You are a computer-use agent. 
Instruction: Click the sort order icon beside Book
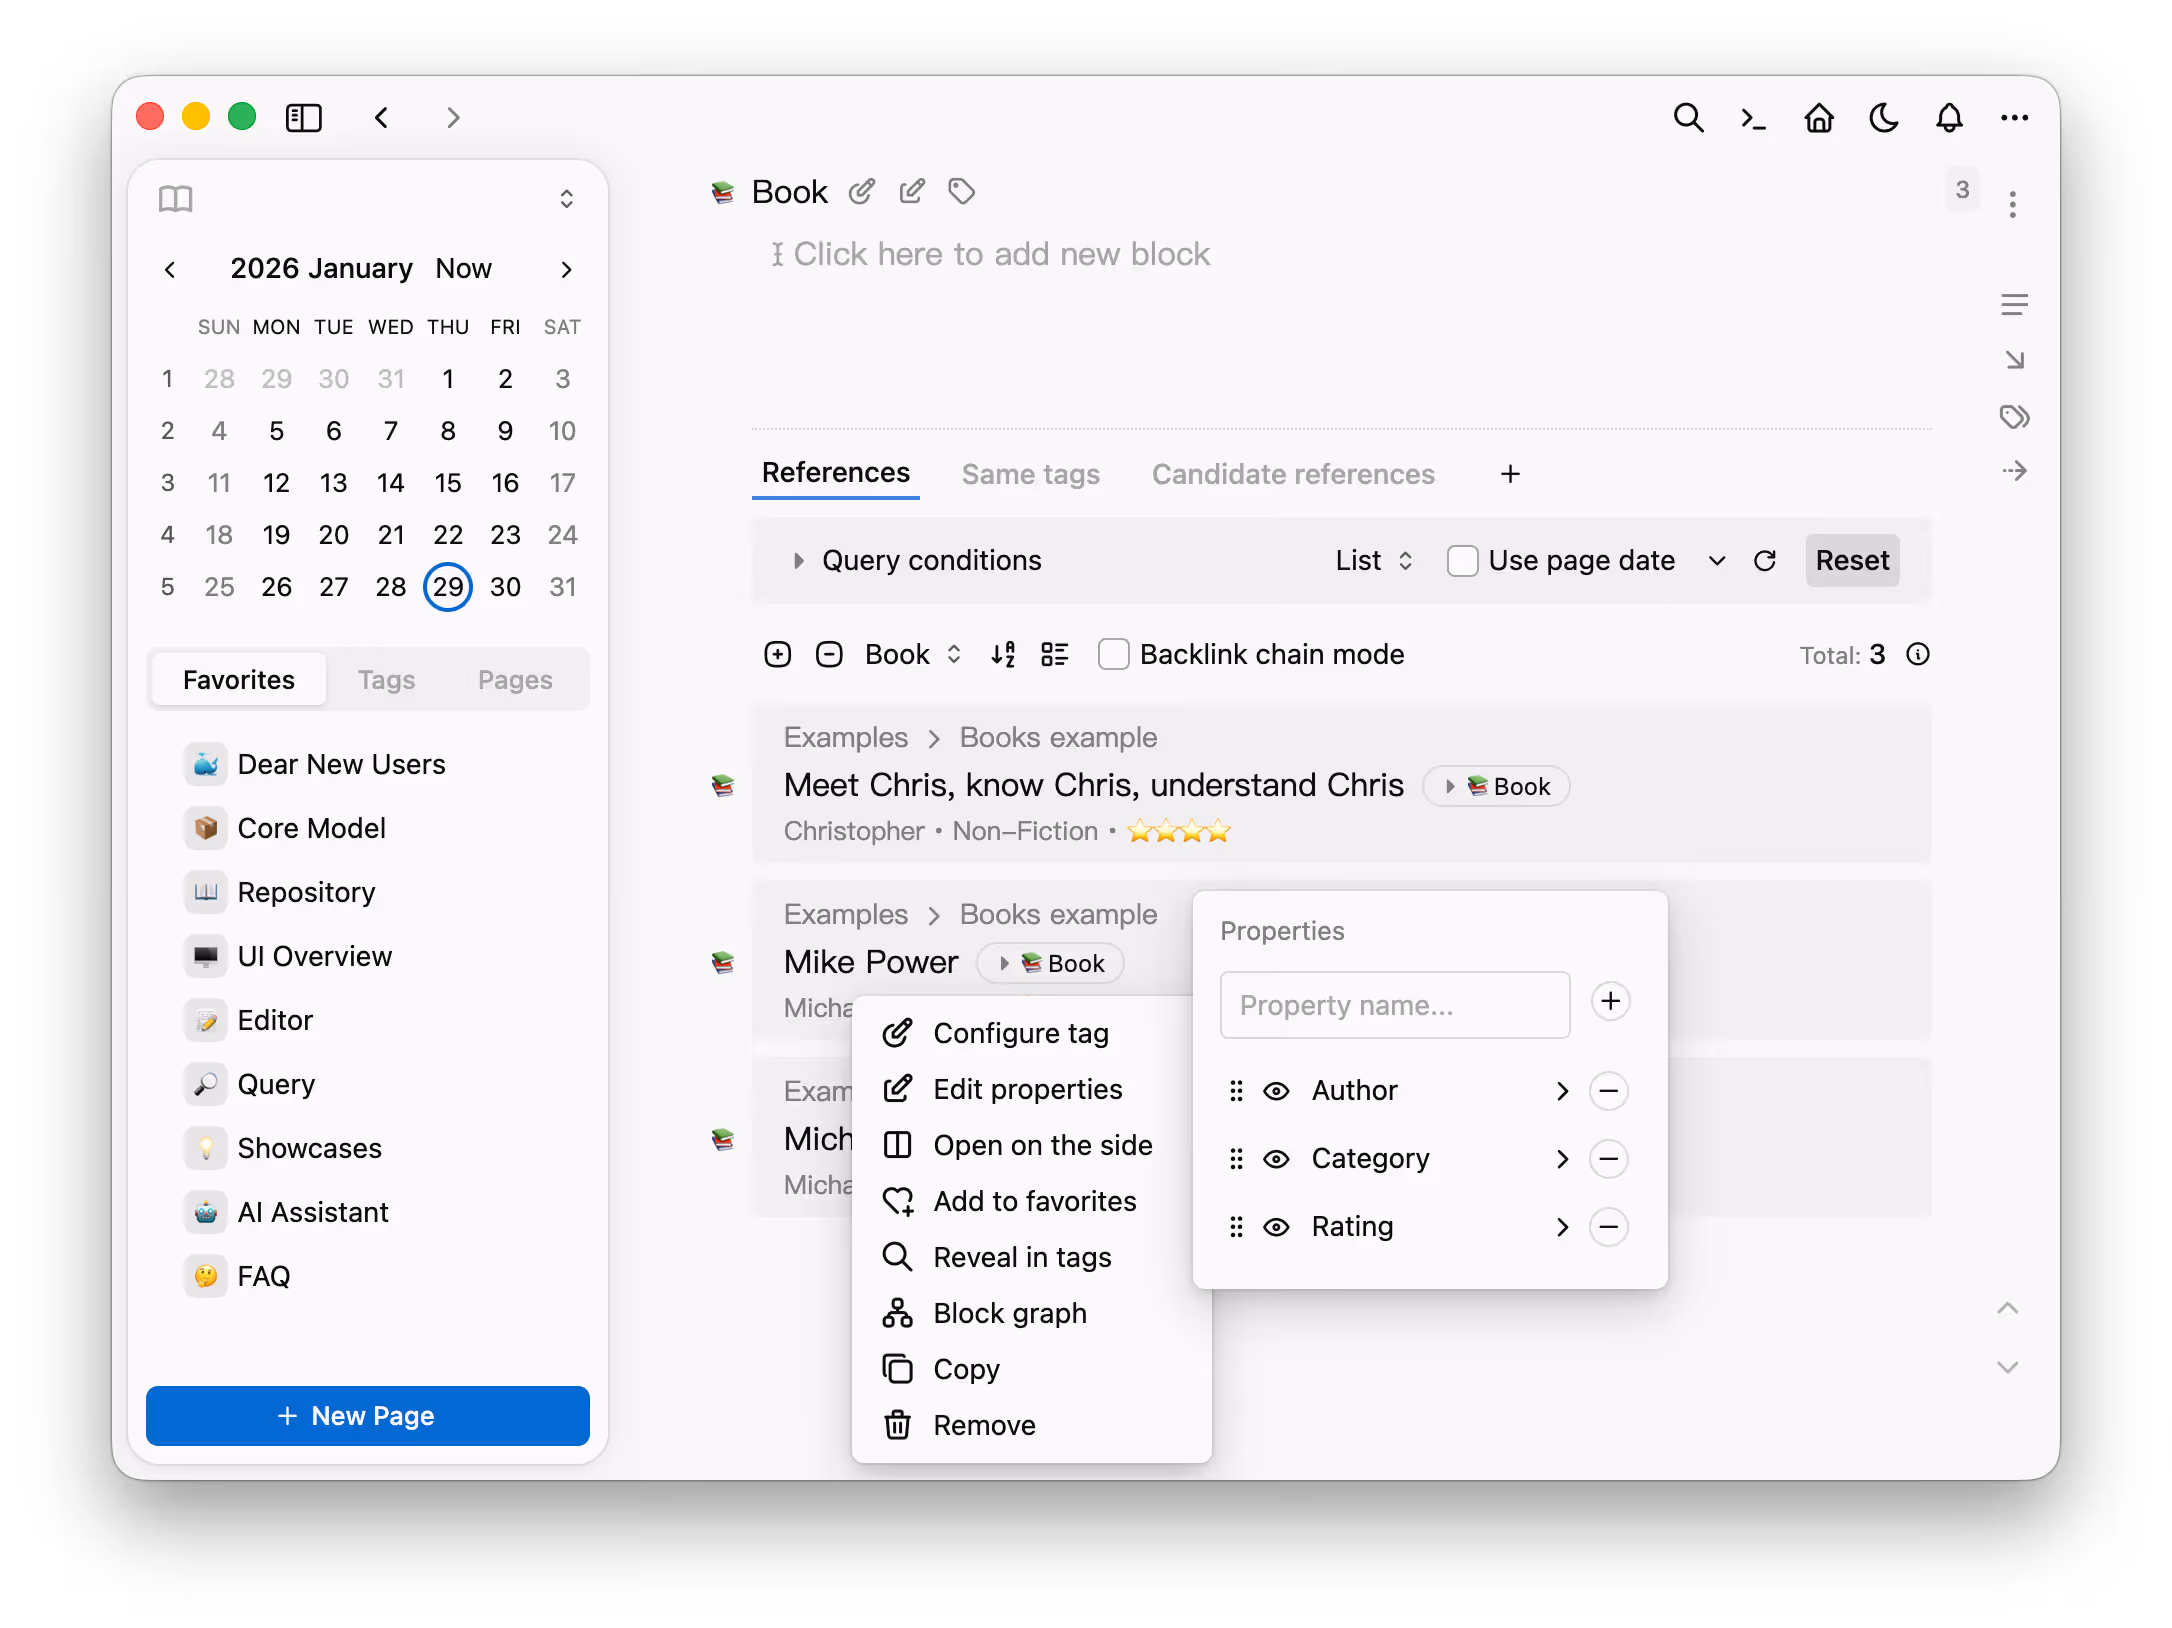[x=1003, y=654]
